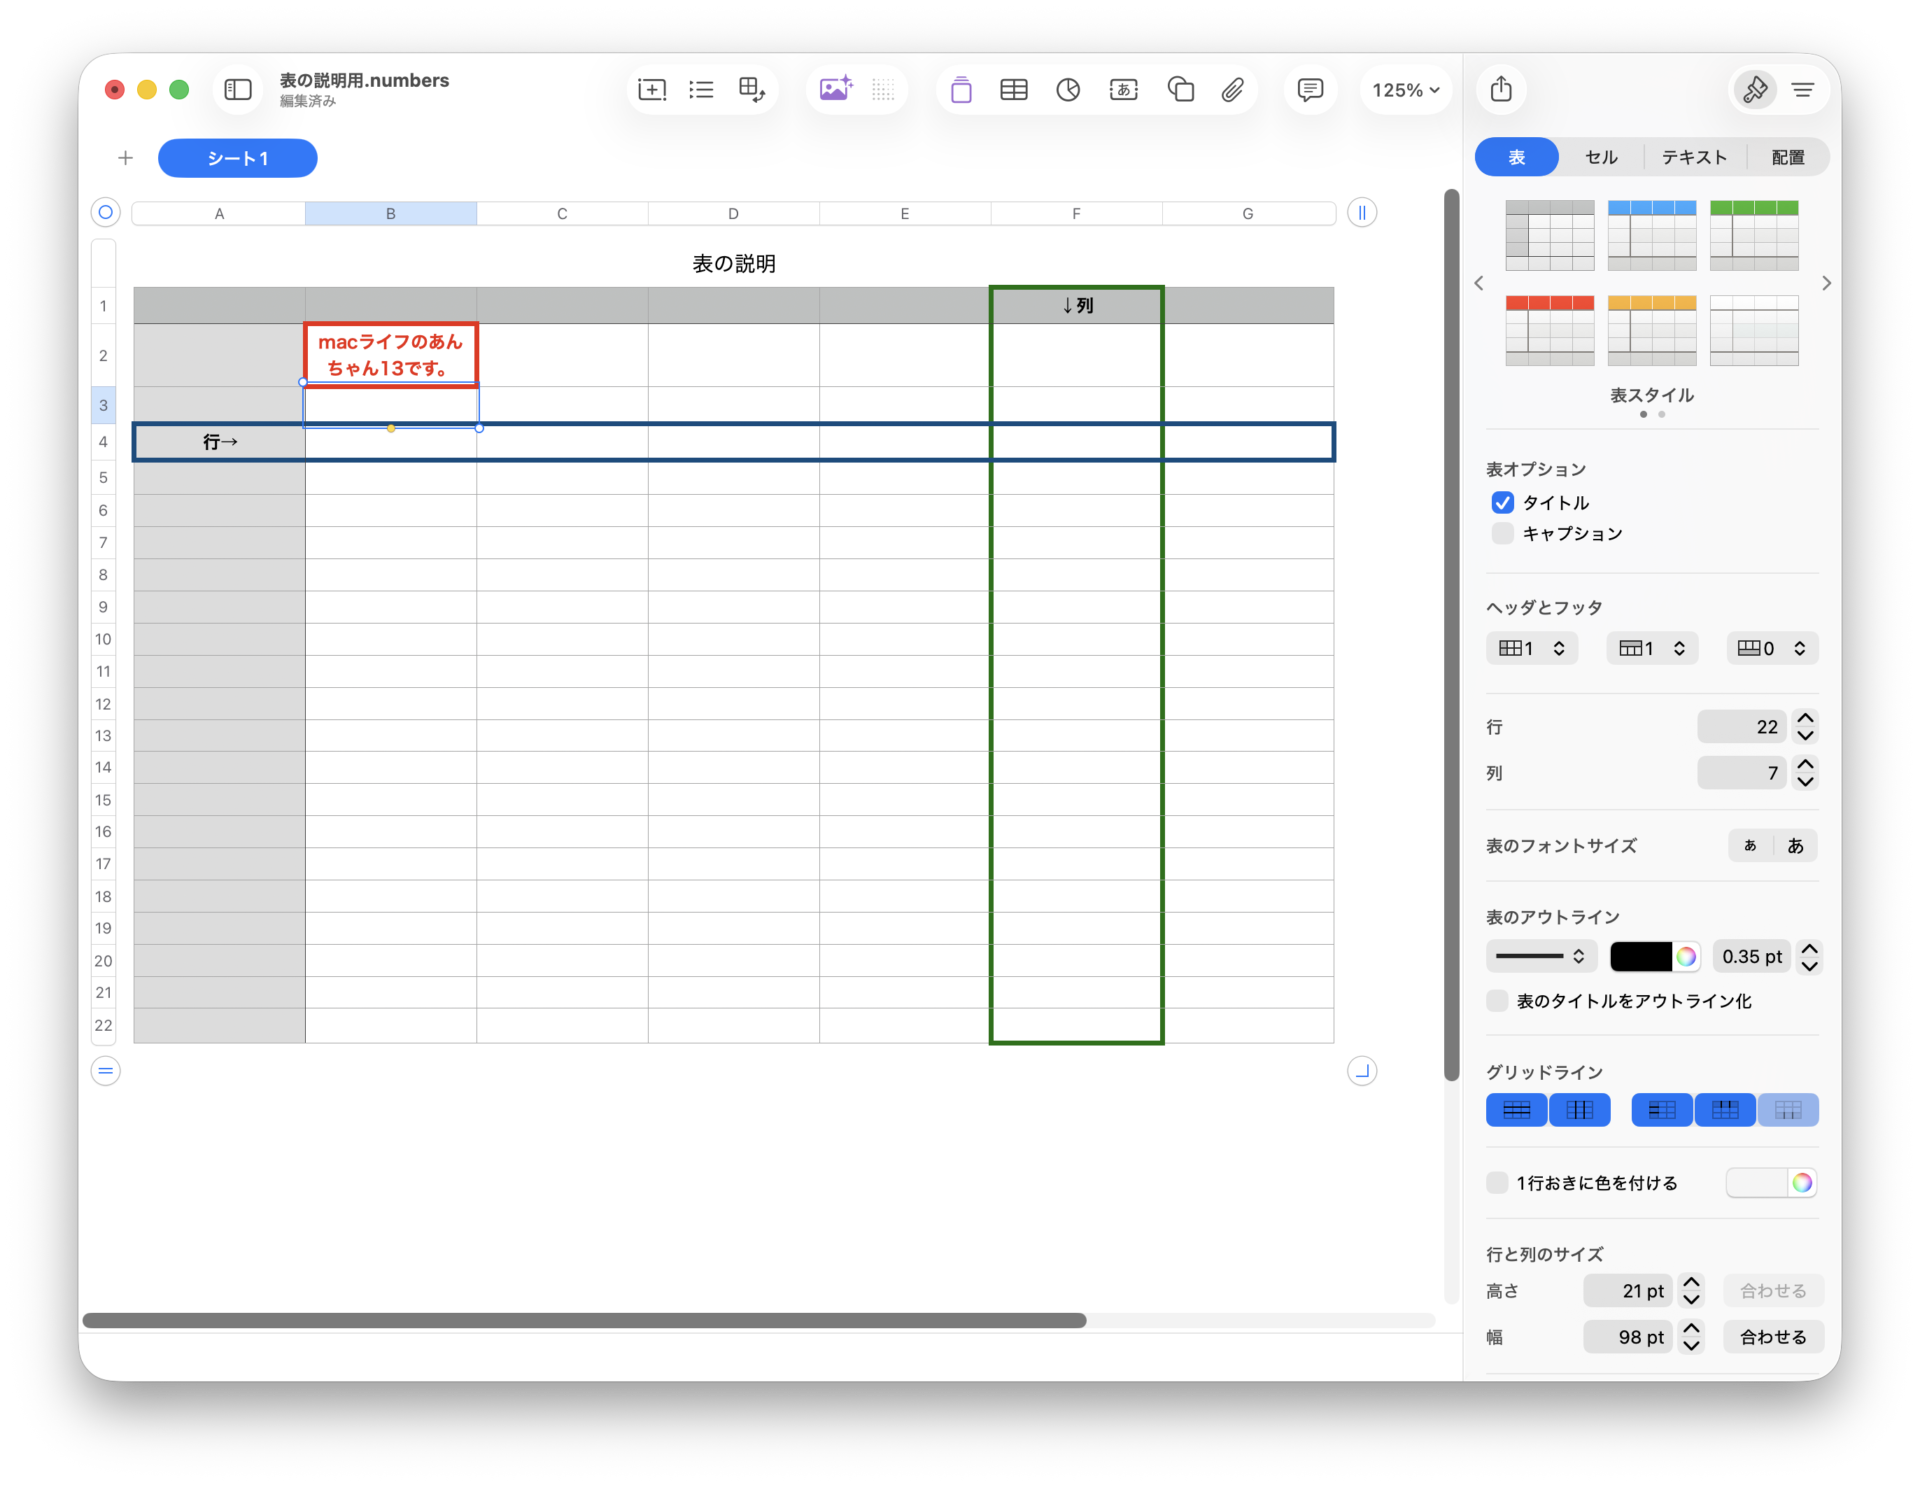Click the insert sheet toolbar icon
1920x1485 pixels.
coord(652,90)
